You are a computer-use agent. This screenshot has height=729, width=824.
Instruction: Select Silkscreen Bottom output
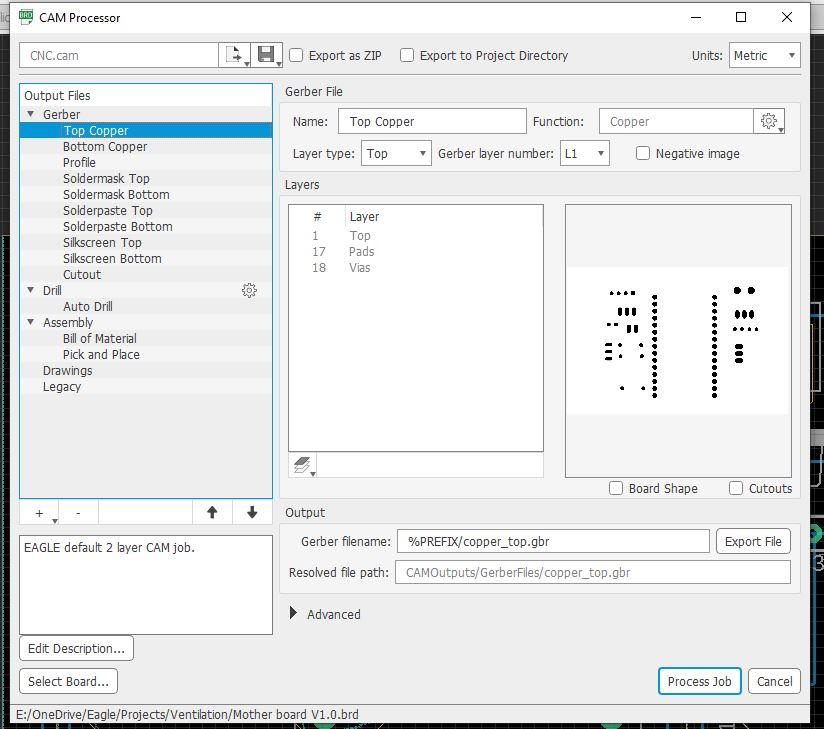(x=146, y=259)
